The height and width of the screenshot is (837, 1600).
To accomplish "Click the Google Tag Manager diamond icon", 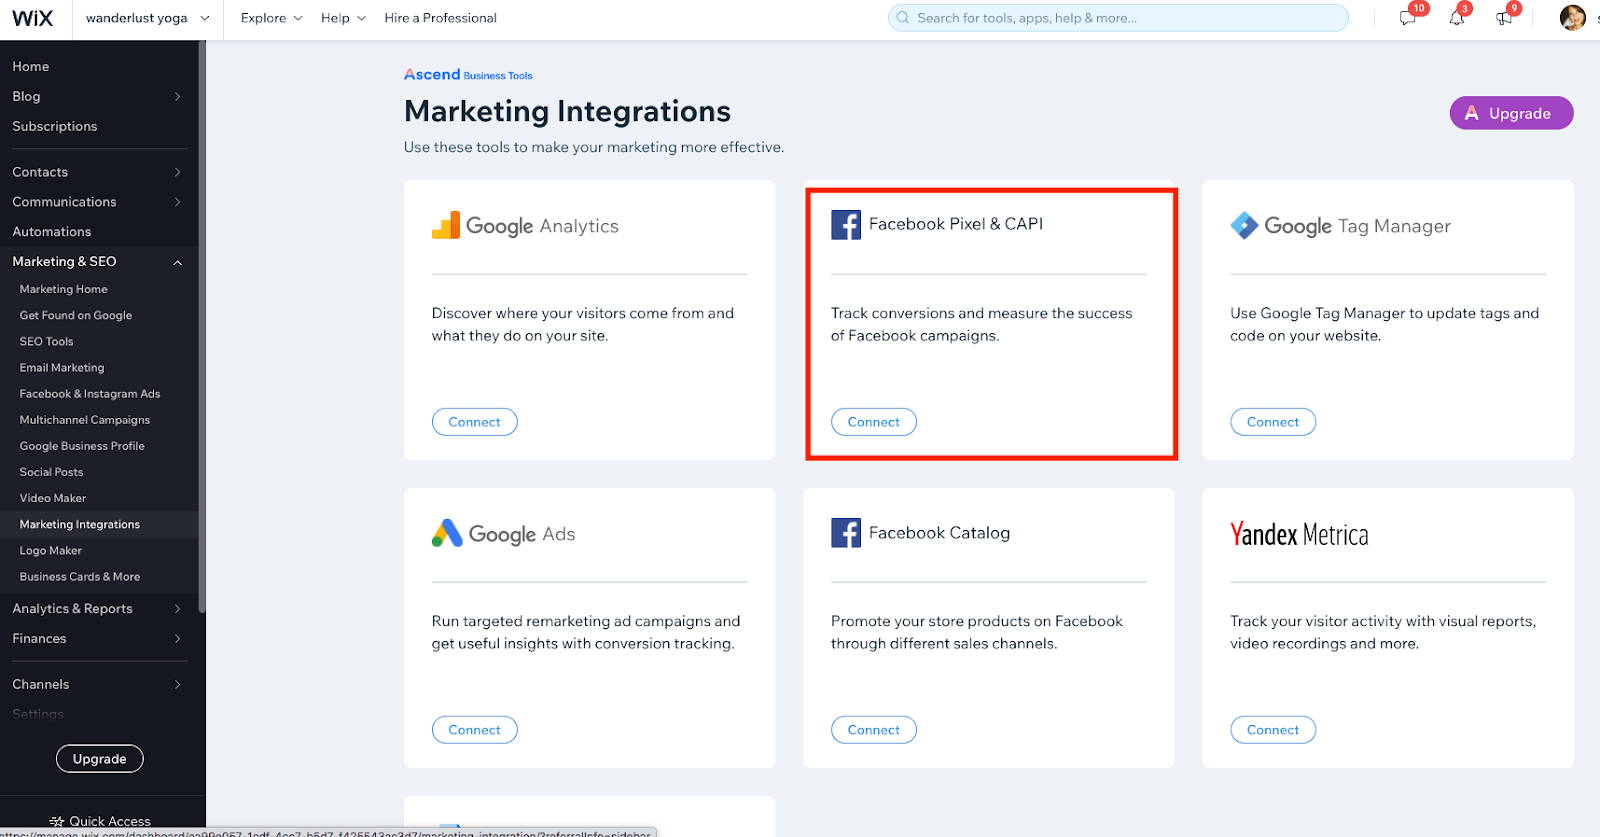I will [1244, 225].
